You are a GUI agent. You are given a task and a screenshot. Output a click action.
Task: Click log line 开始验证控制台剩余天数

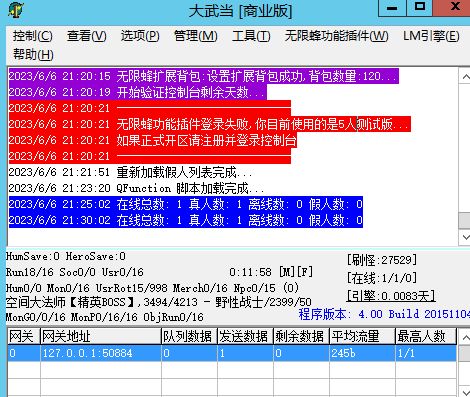[138, 92]
